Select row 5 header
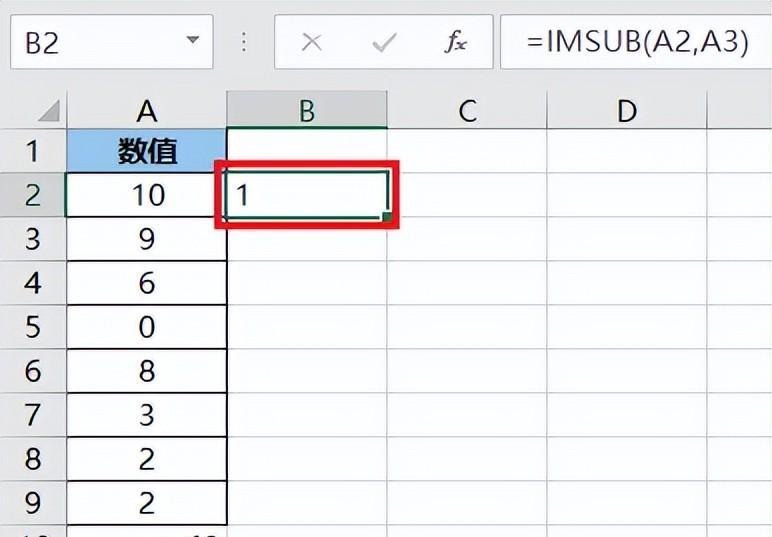This screenshot has height=537, width=772. coord(33,327)
